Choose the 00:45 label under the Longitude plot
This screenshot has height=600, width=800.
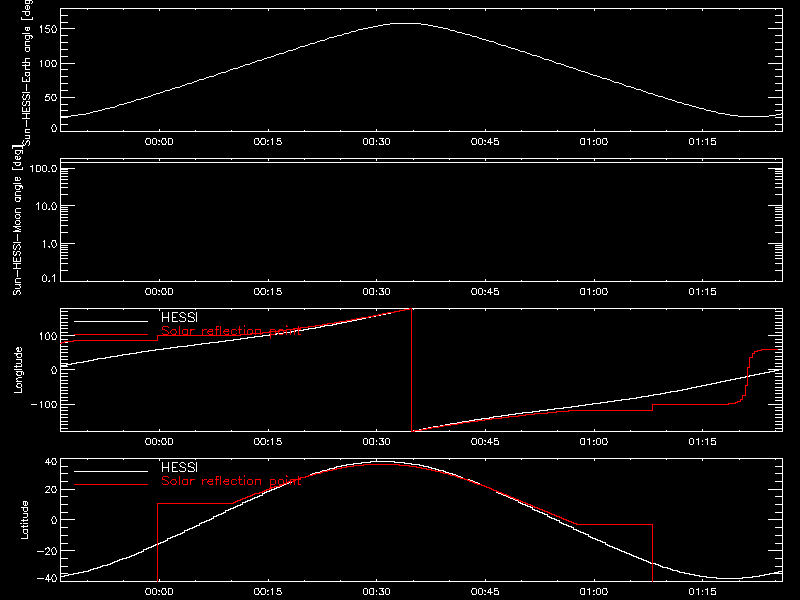pos(485,442)
